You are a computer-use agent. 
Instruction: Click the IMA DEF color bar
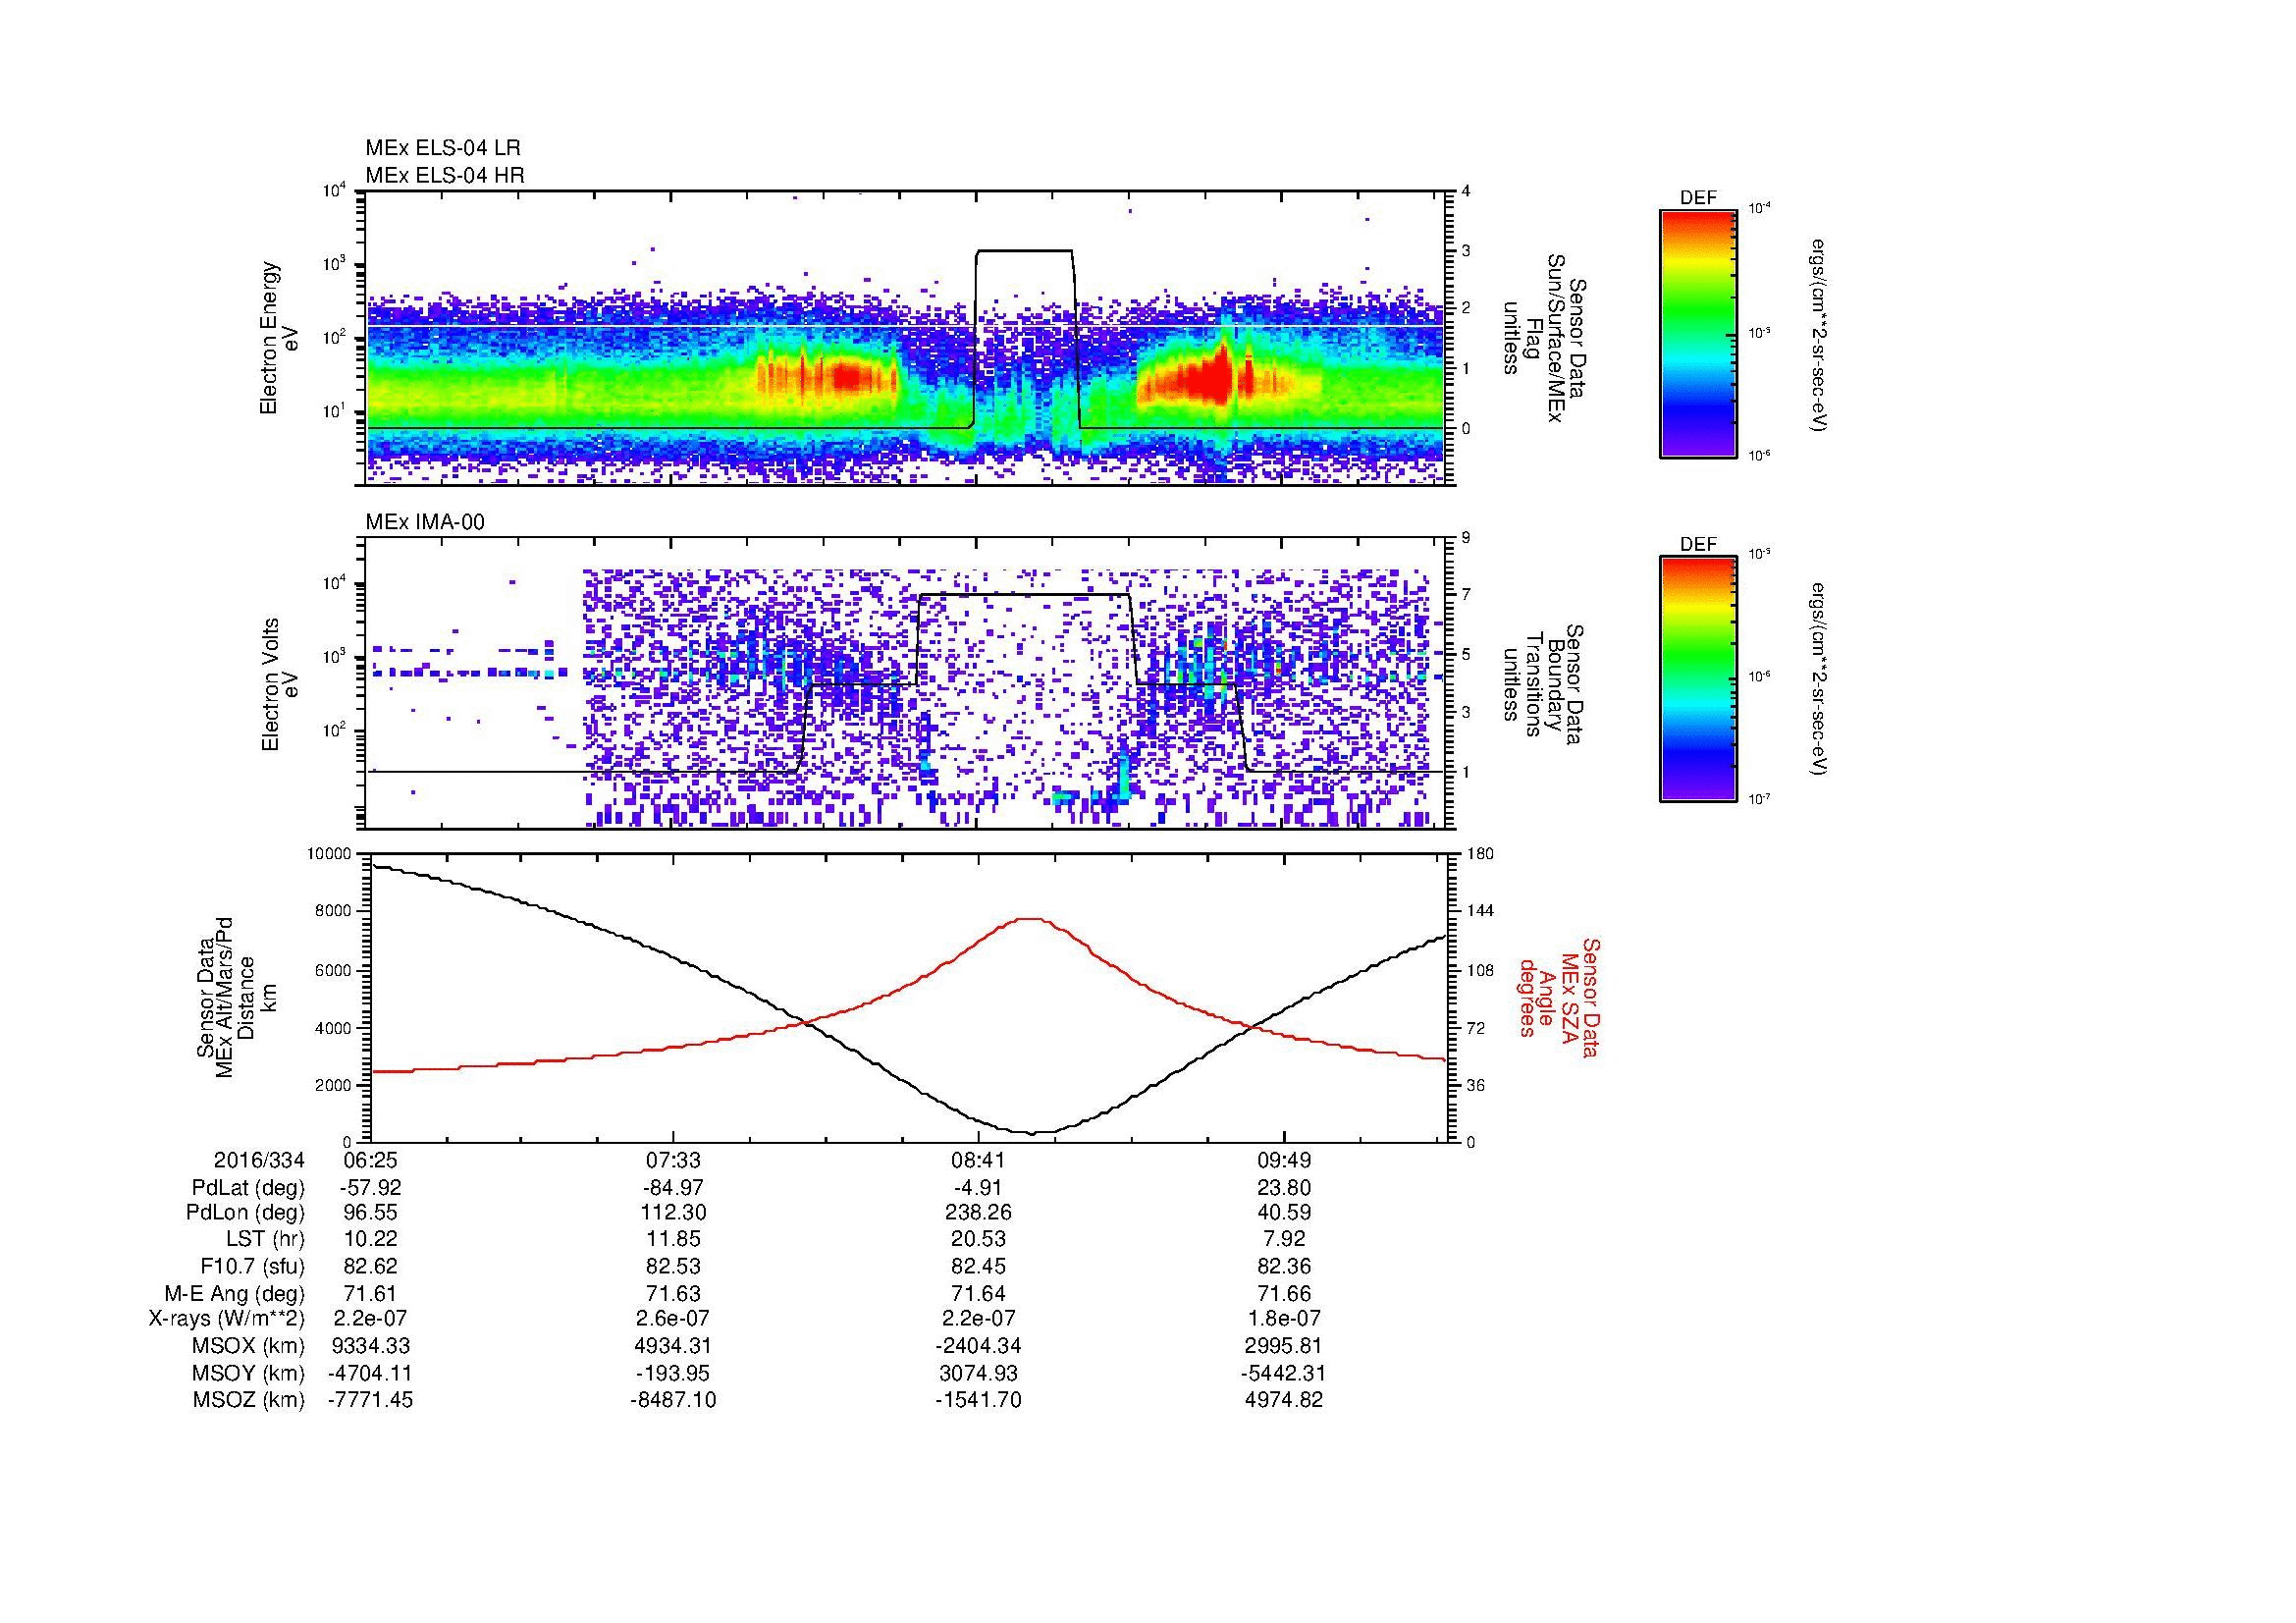coord(1698,678)
